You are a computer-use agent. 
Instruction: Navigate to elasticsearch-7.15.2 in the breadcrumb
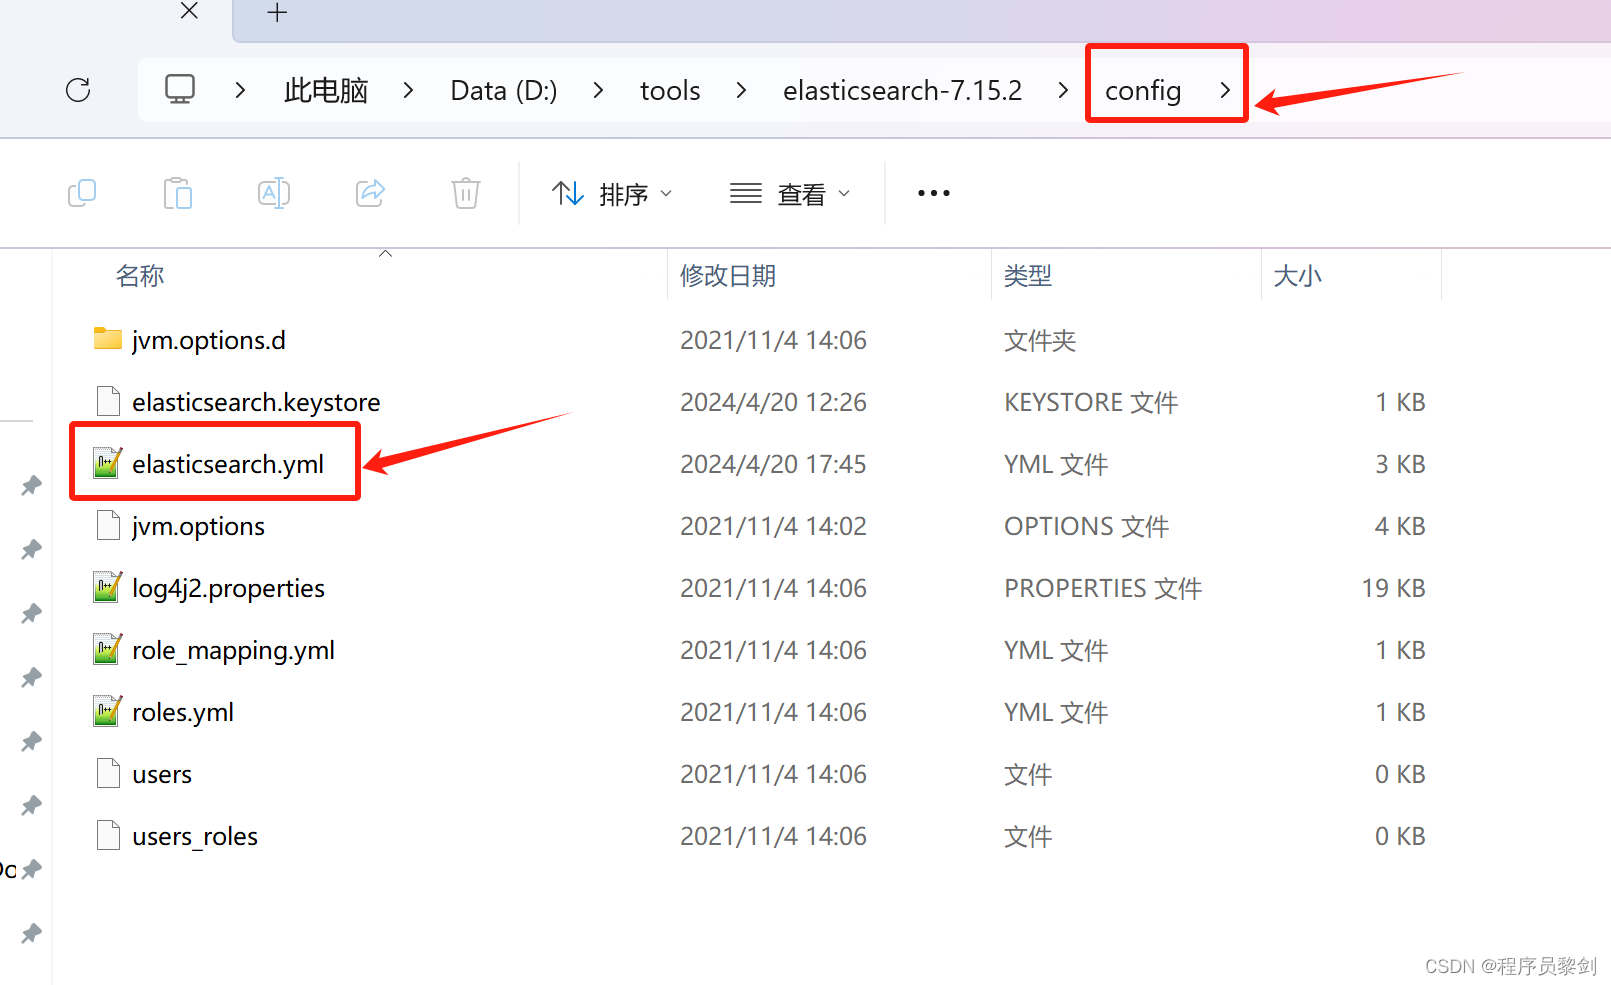pyautogui.click(x=901, y=90)
